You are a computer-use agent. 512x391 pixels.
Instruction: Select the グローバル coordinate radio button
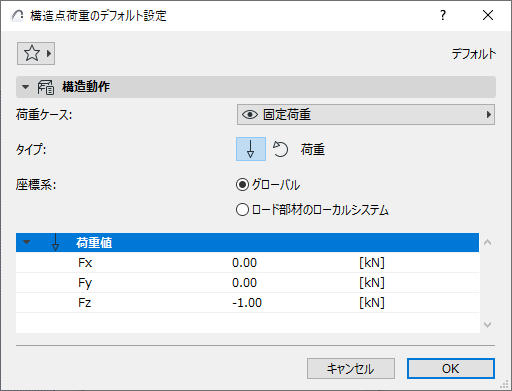(242, 184)
